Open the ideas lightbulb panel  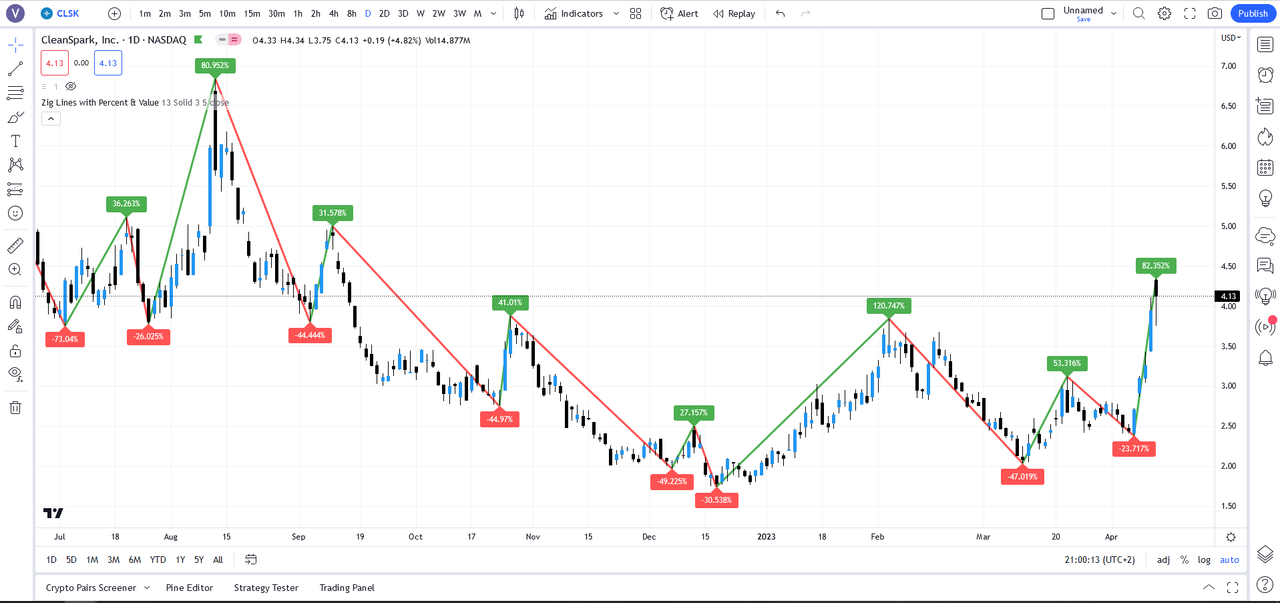(1265, 197)
